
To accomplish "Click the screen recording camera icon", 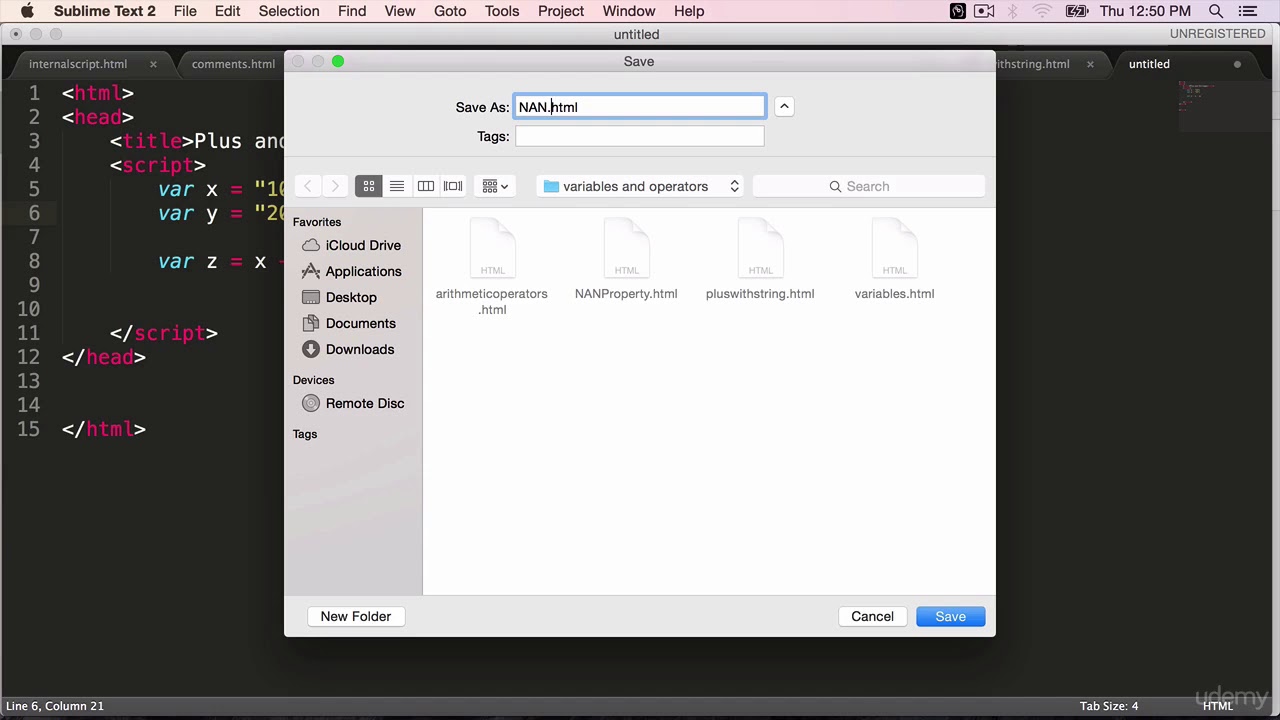I will [x=984, y=11].
